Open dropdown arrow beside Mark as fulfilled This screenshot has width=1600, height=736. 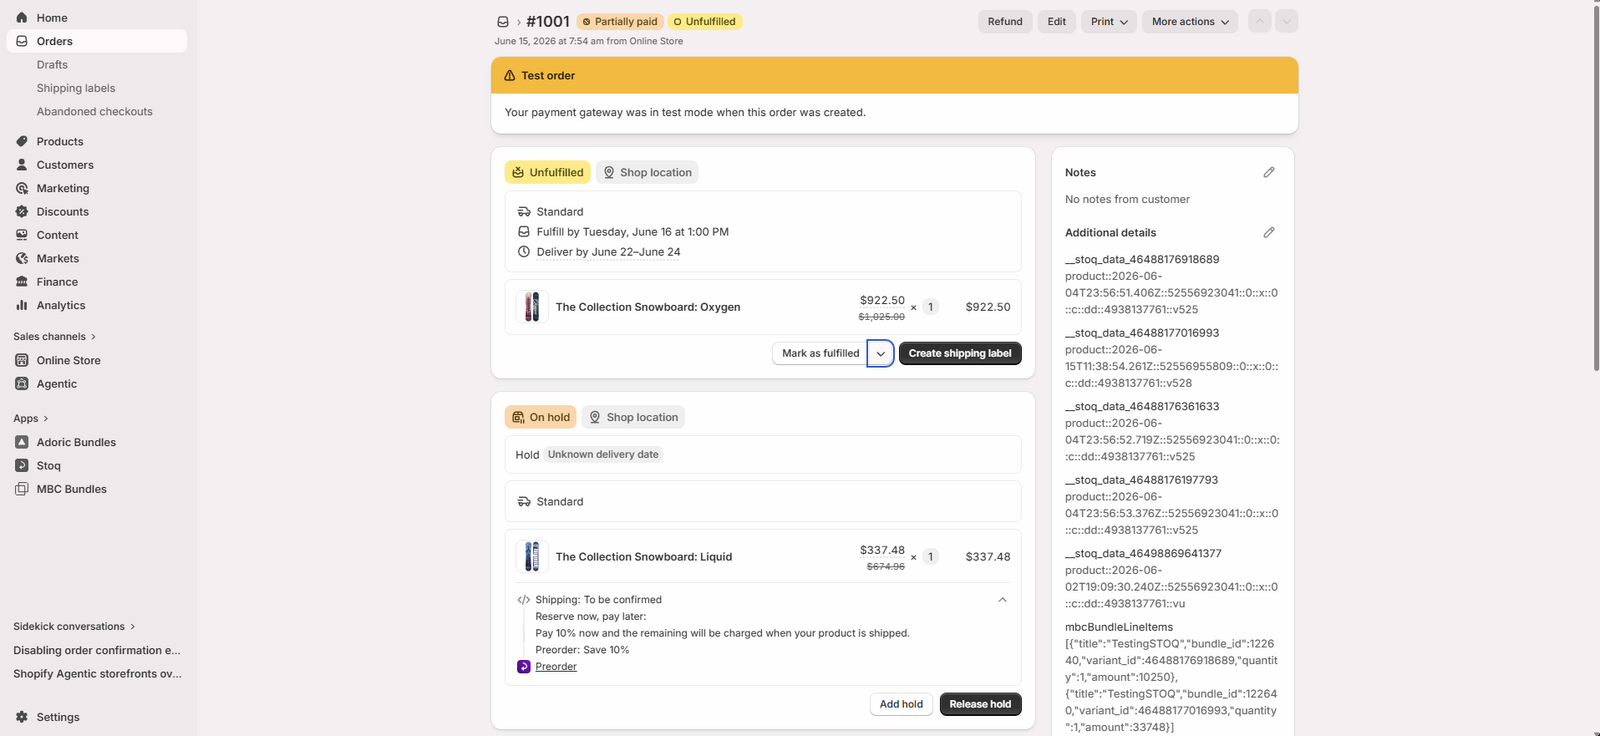point(880,353)
